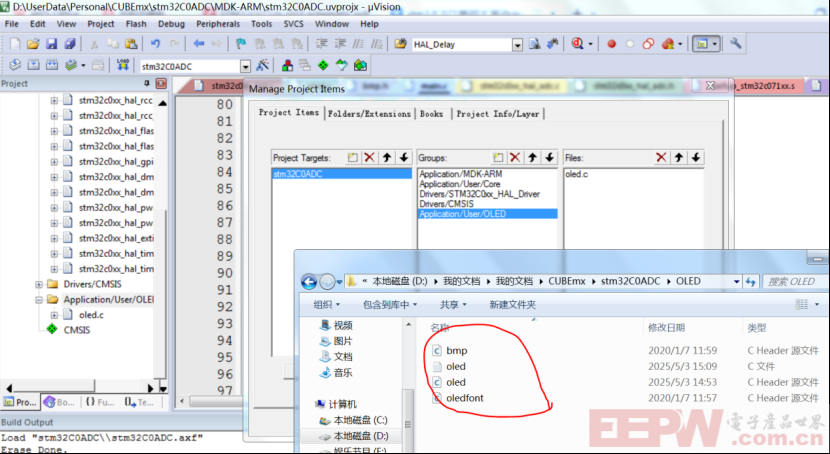Click the 搜索 OLED search field
830x454 pixels.
[795, 282]
